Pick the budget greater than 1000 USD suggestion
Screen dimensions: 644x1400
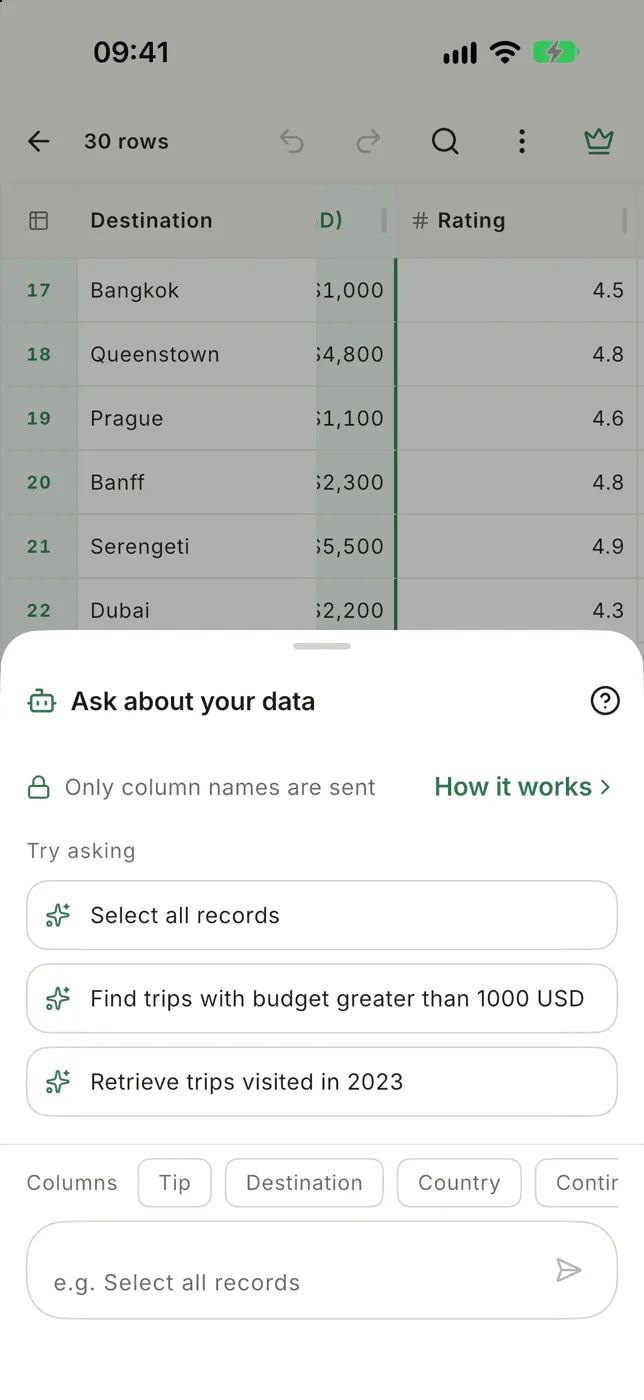tap(322, 998)
